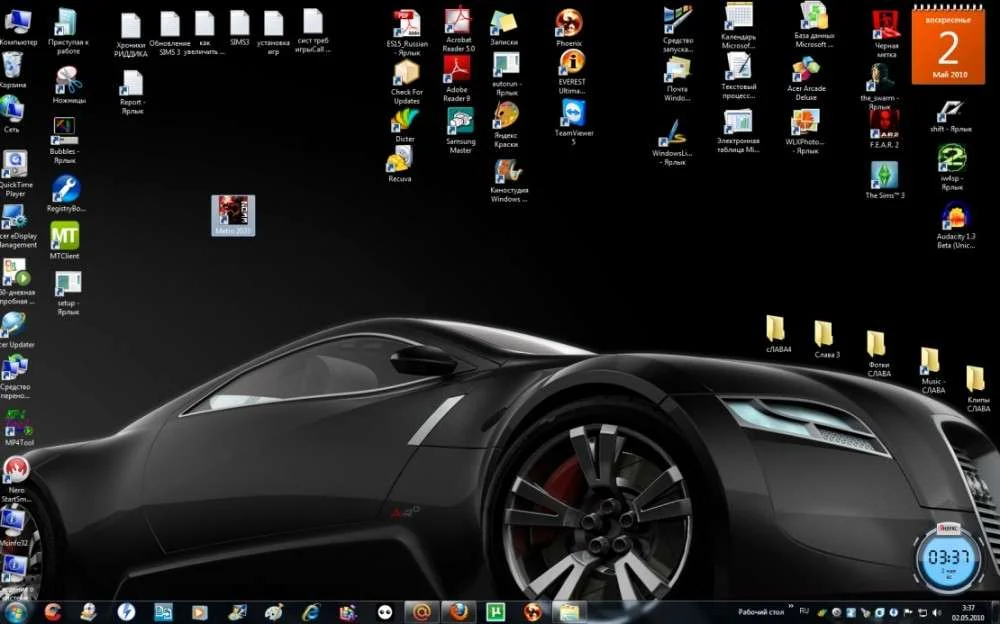Select the 'Music - СЛАВА' folder

click(931, 360)
